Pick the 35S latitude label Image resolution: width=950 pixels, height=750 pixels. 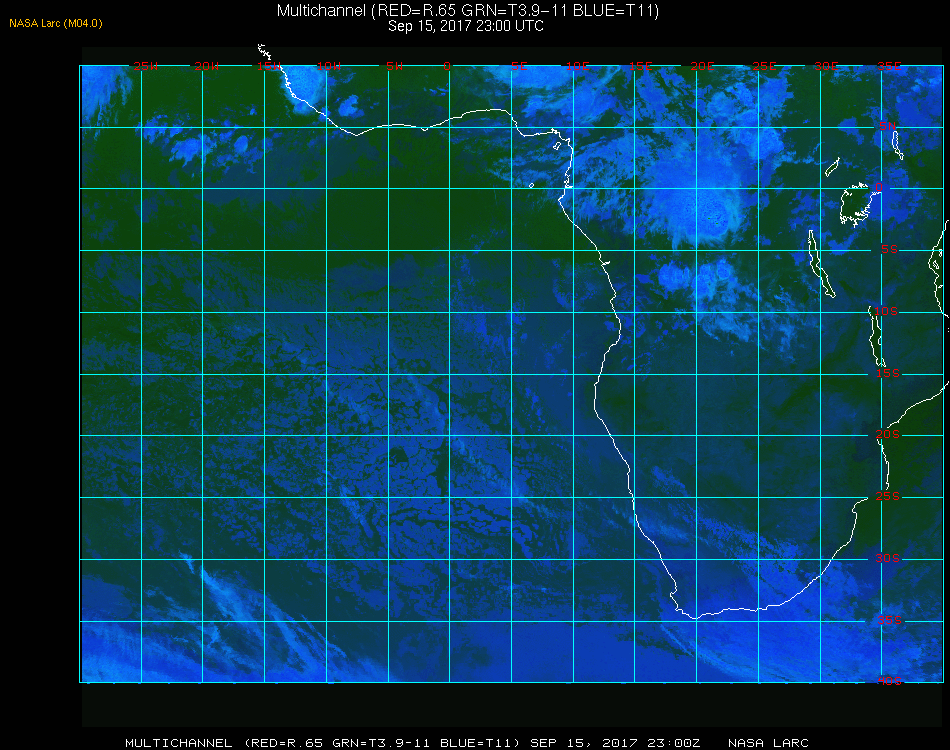pyautogui.click(x=889, y=620)
